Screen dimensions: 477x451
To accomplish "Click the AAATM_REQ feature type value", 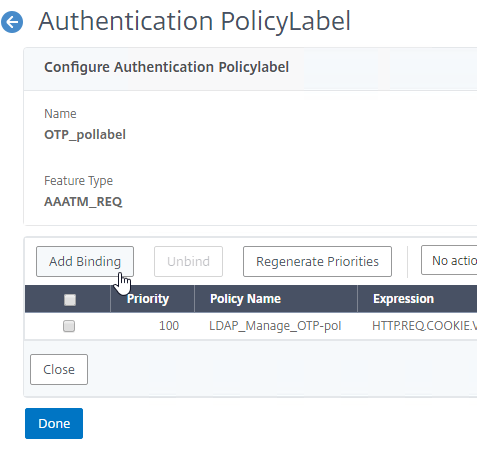I will pyautogui.click(x=83, y=202).
